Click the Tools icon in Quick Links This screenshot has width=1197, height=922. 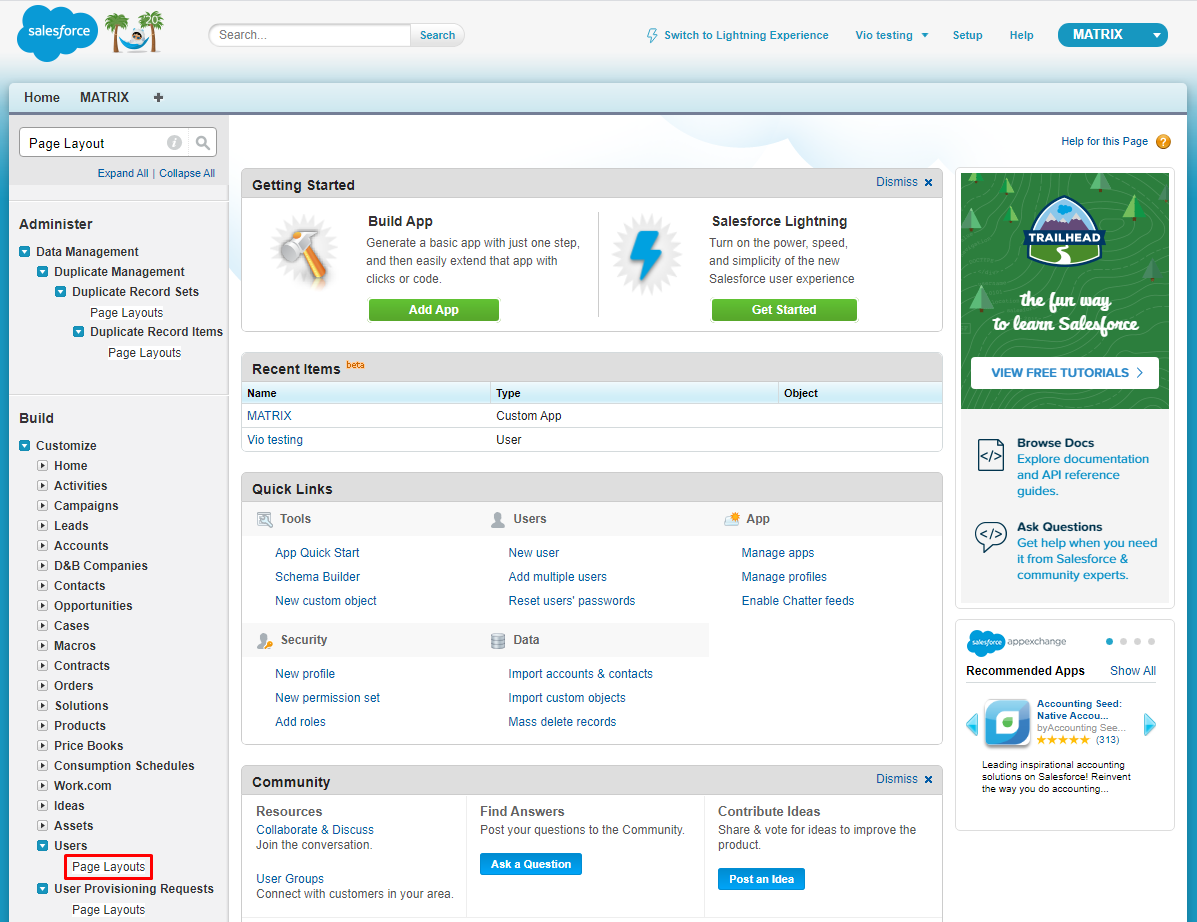(264, 519)
